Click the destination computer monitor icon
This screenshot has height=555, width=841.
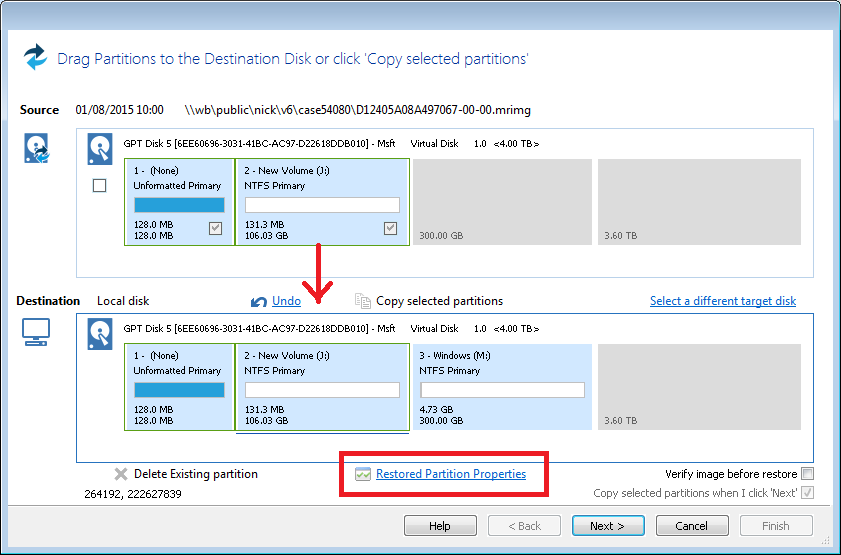[36, 334]
